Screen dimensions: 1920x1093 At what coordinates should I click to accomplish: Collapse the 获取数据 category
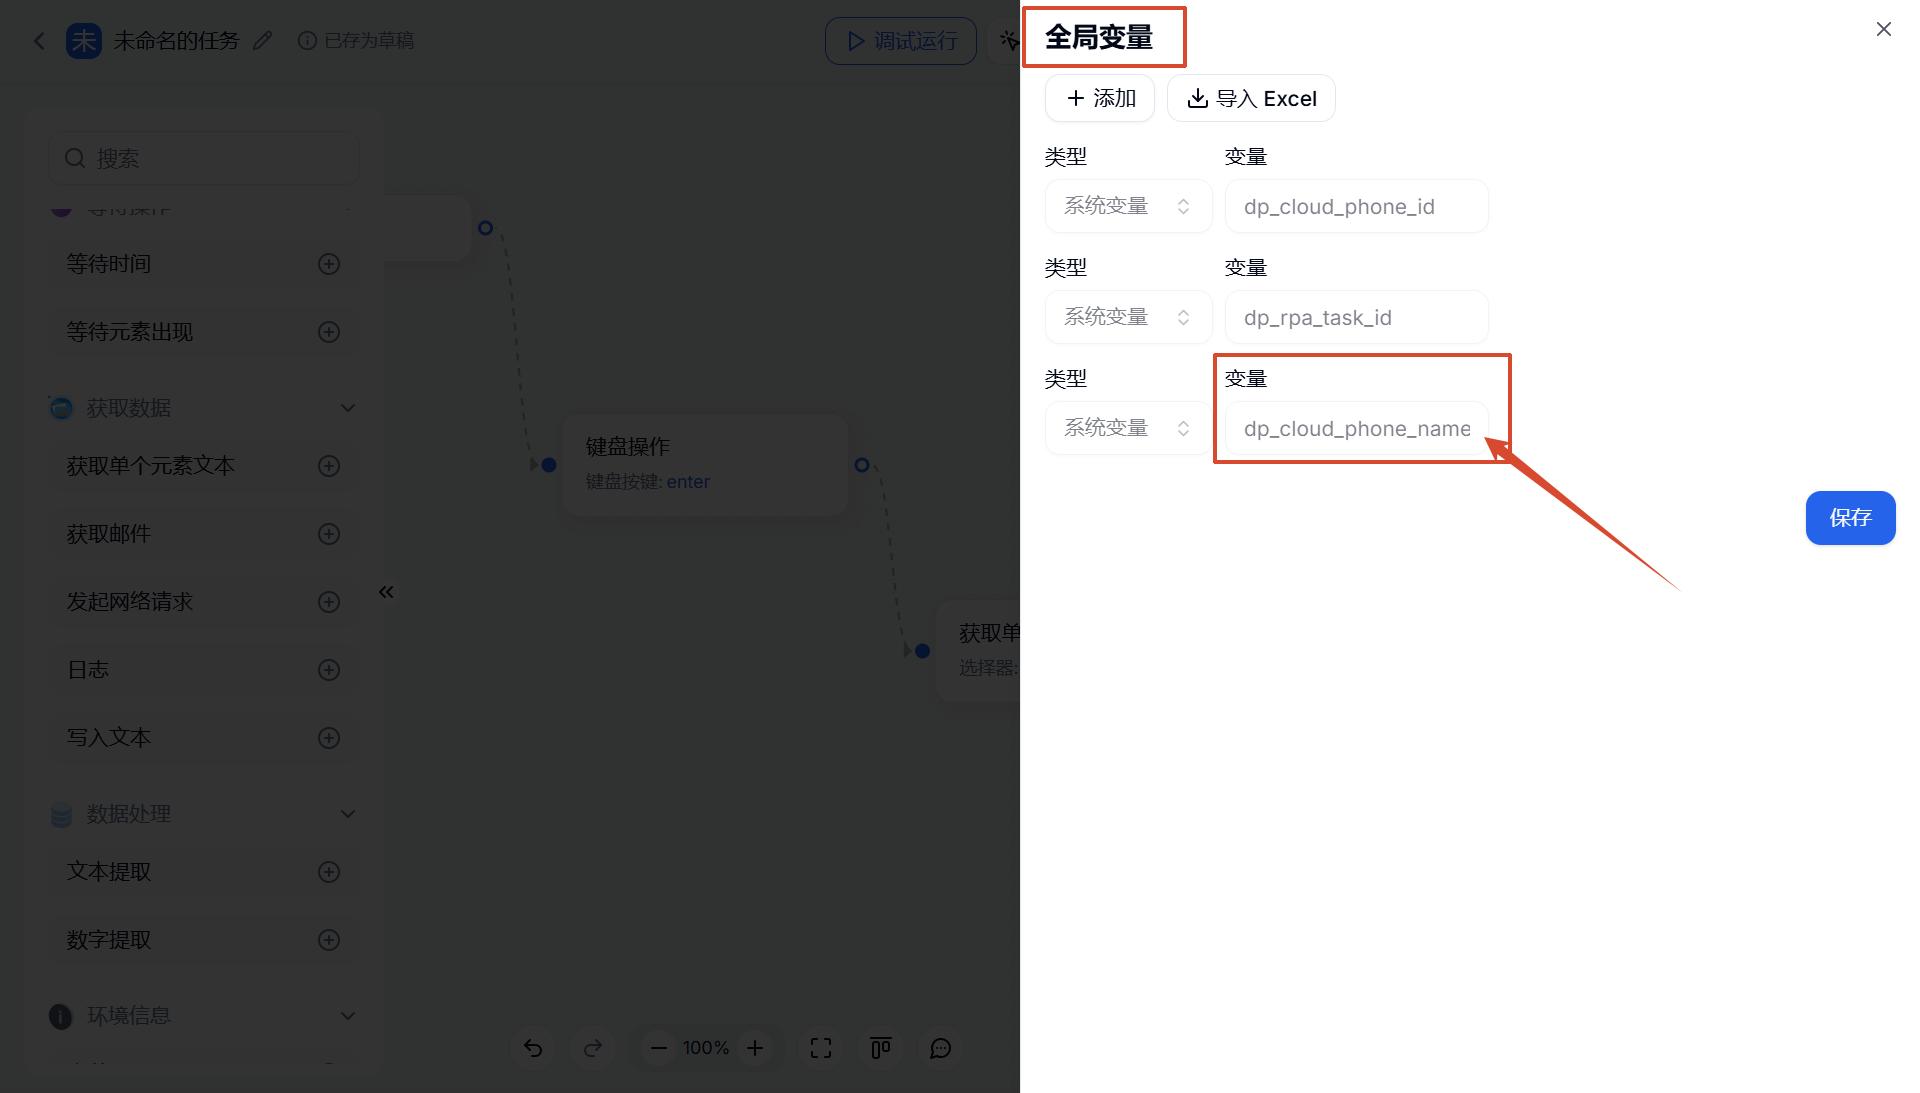click(x=348, y=408)
